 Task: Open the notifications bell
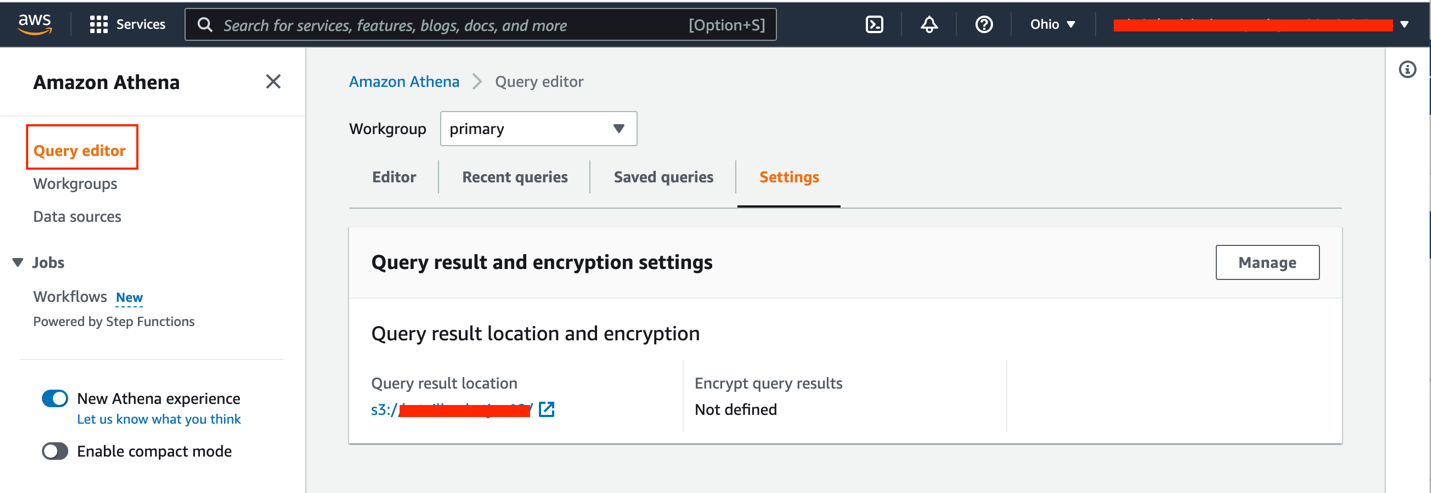point(929,24)
